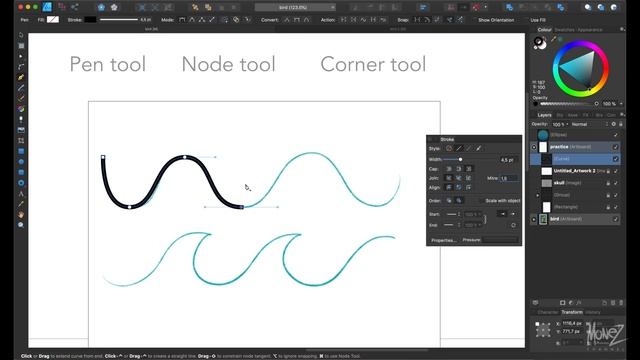Choose Pen Mode in the Mode group

click(182, 20)
